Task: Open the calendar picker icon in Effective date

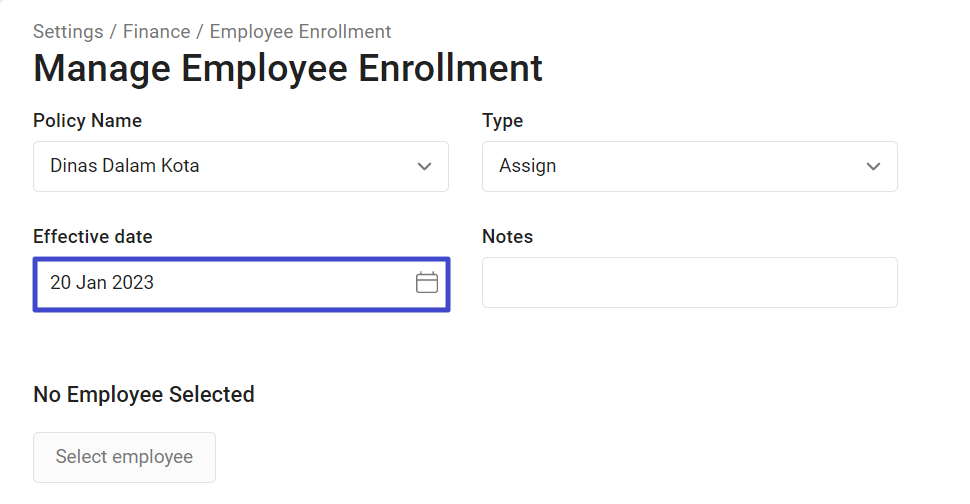Action: tap(427, 283)
